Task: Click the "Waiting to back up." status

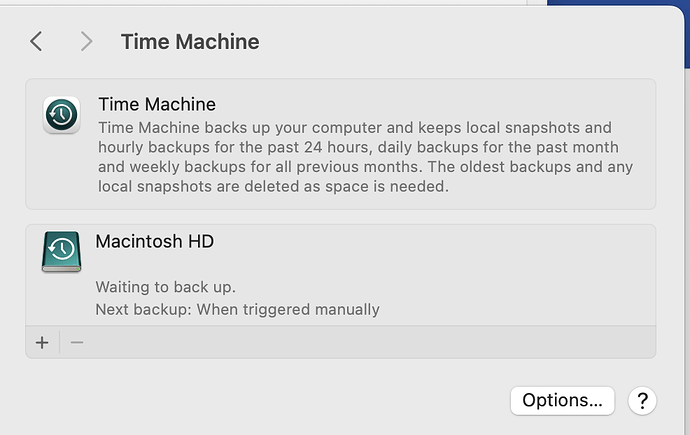Action: point(165,287)
